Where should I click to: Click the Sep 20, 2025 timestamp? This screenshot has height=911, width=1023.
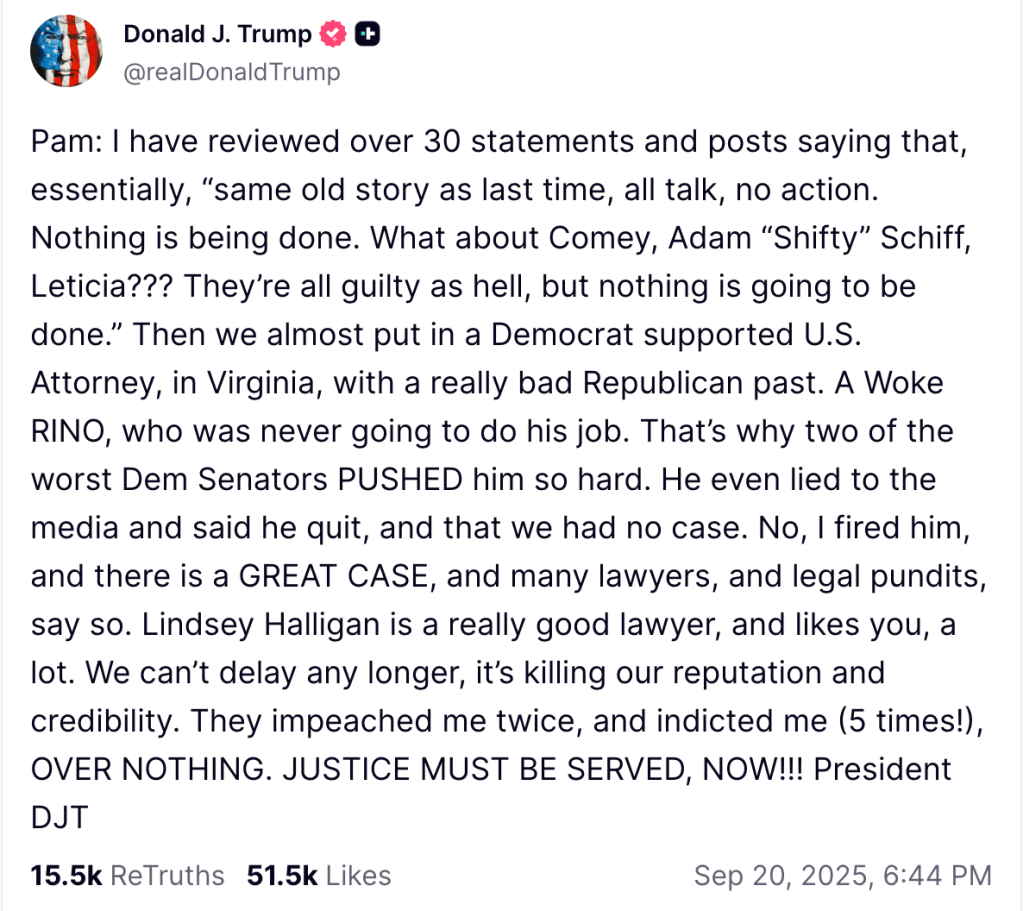842,876
